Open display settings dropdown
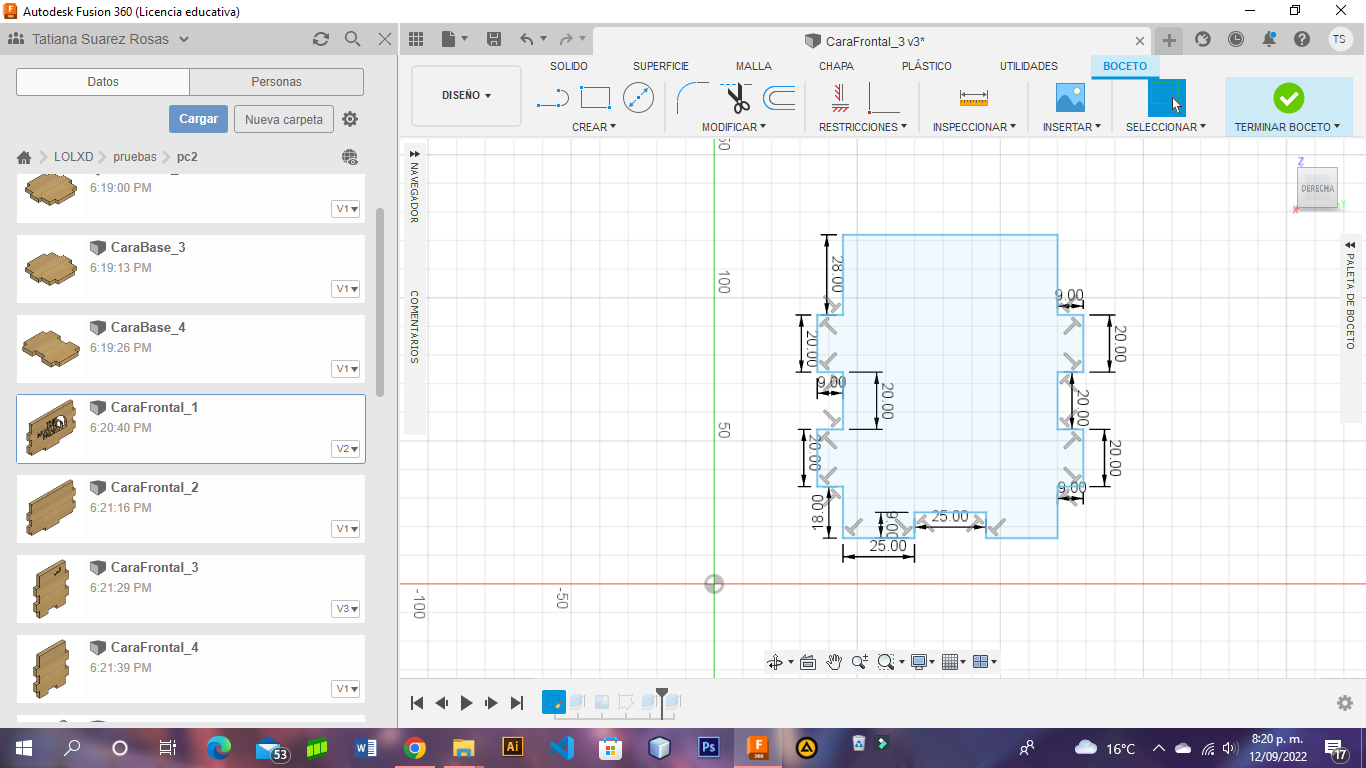This screenshot has height=768, width=1366. pyautogui.click(x=922, y=662)
